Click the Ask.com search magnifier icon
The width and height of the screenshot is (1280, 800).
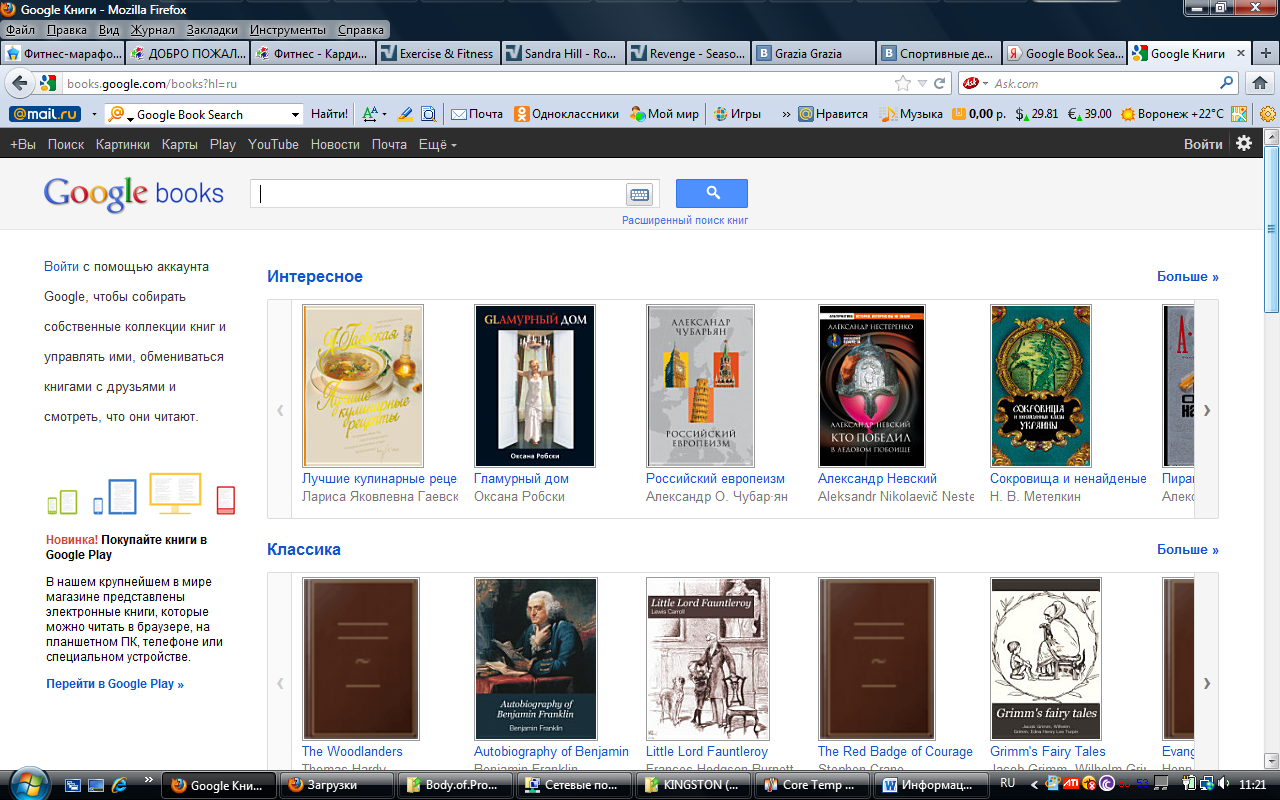coord(1227,83)
